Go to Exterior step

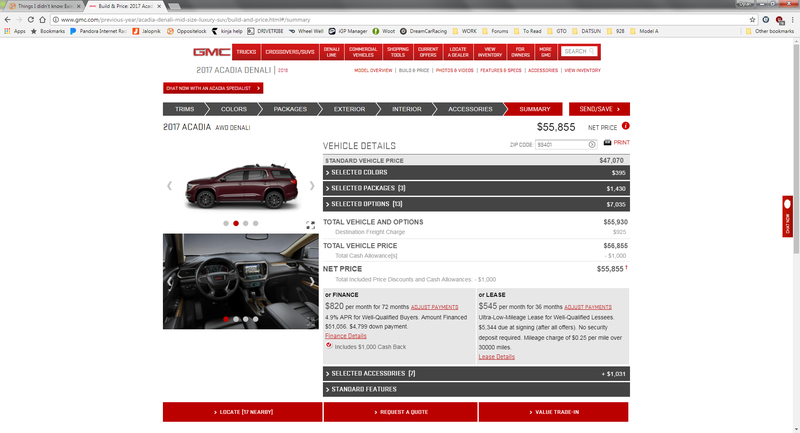(349, 109)
